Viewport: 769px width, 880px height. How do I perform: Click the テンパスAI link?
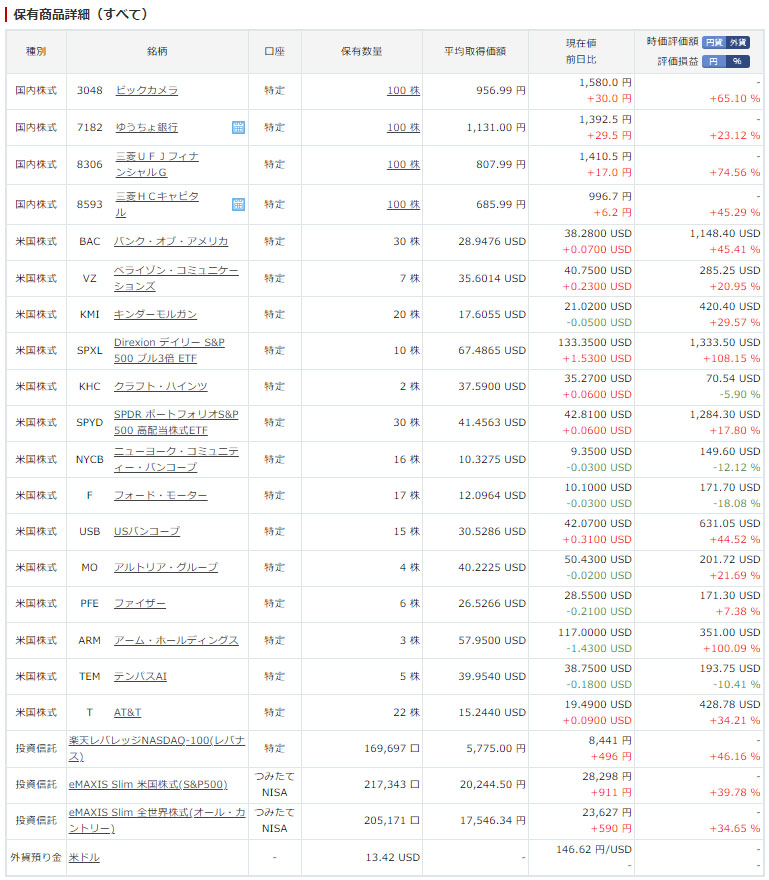140,676
